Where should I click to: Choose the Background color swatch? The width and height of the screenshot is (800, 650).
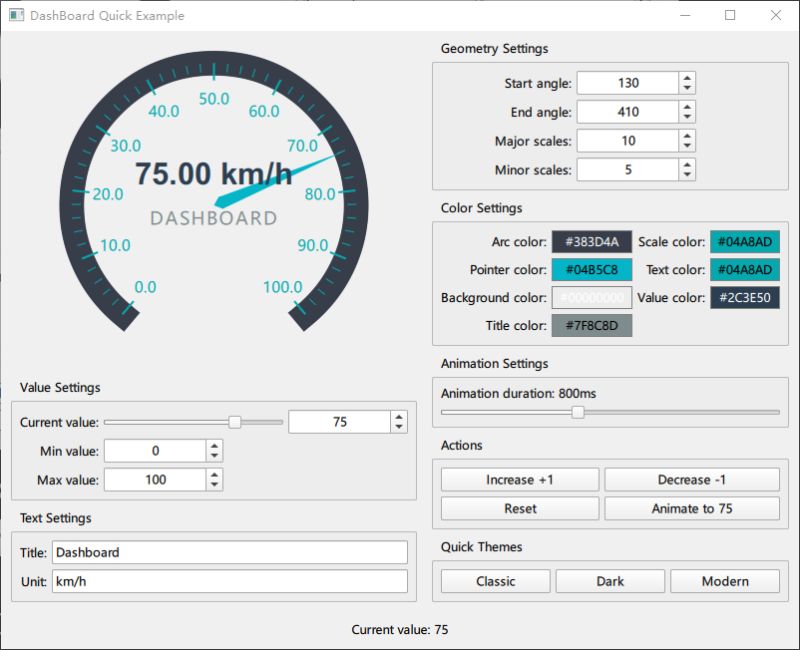click(592, 297)
